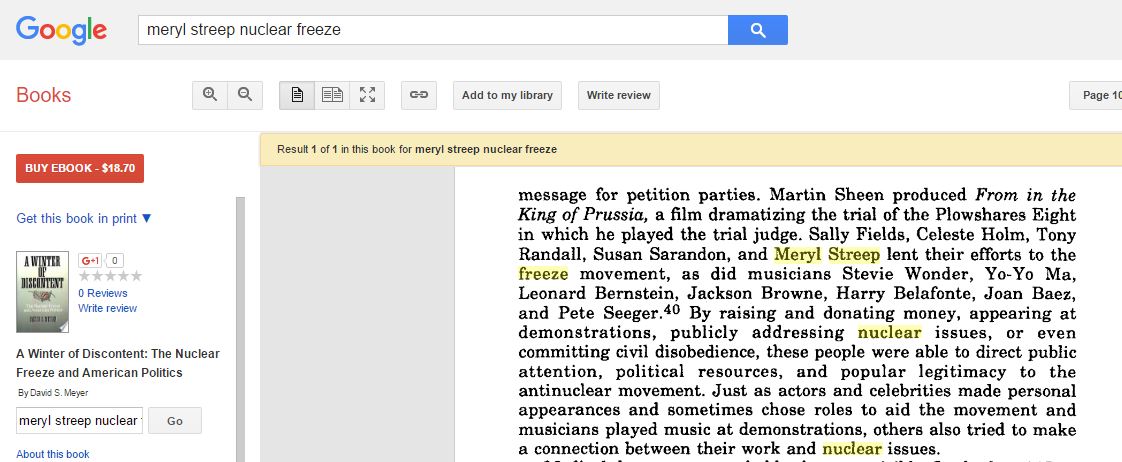Click the search-in-book input field
Viewport: 1122px width, 462px height.
pos(79,421)
